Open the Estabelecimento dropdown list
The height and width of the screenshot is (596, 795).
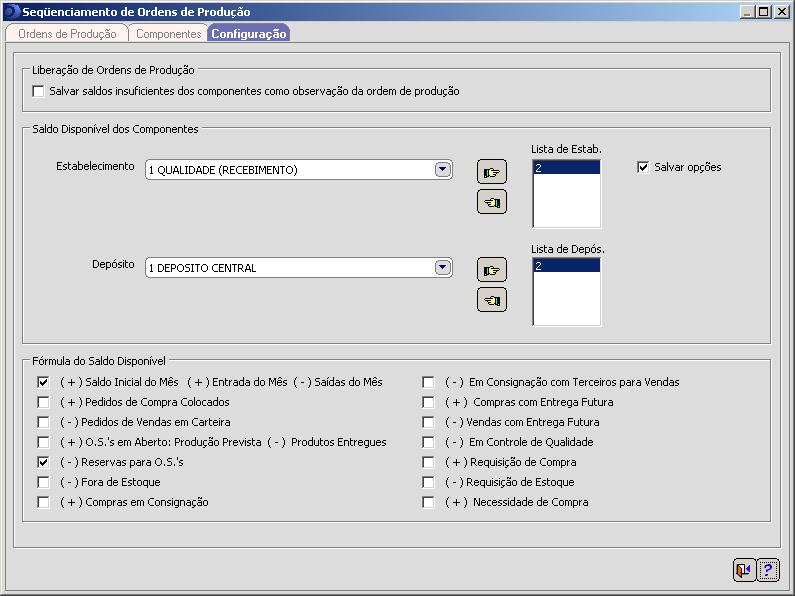(x=443, y=170)
